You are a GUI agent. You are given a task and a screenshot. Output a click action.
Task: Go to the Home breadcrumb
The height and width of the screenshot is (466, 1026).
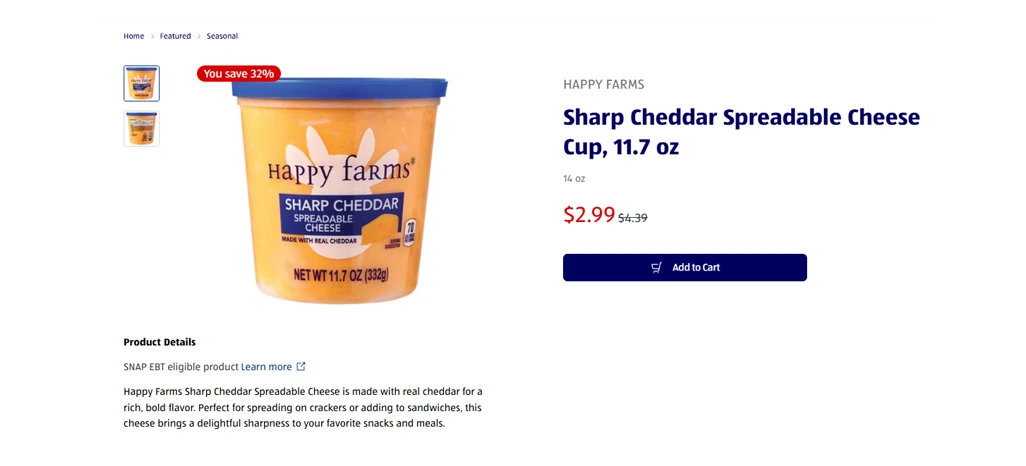tap(134, 36)
